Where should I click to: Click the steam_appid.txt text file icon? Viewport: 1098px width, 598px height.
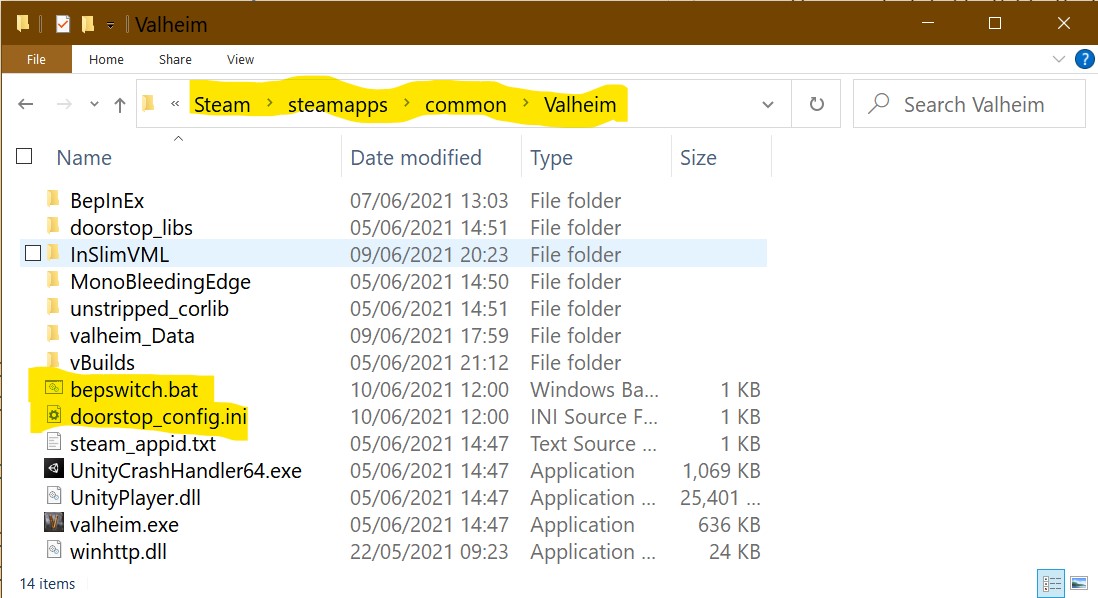click(x=54, y=443)
